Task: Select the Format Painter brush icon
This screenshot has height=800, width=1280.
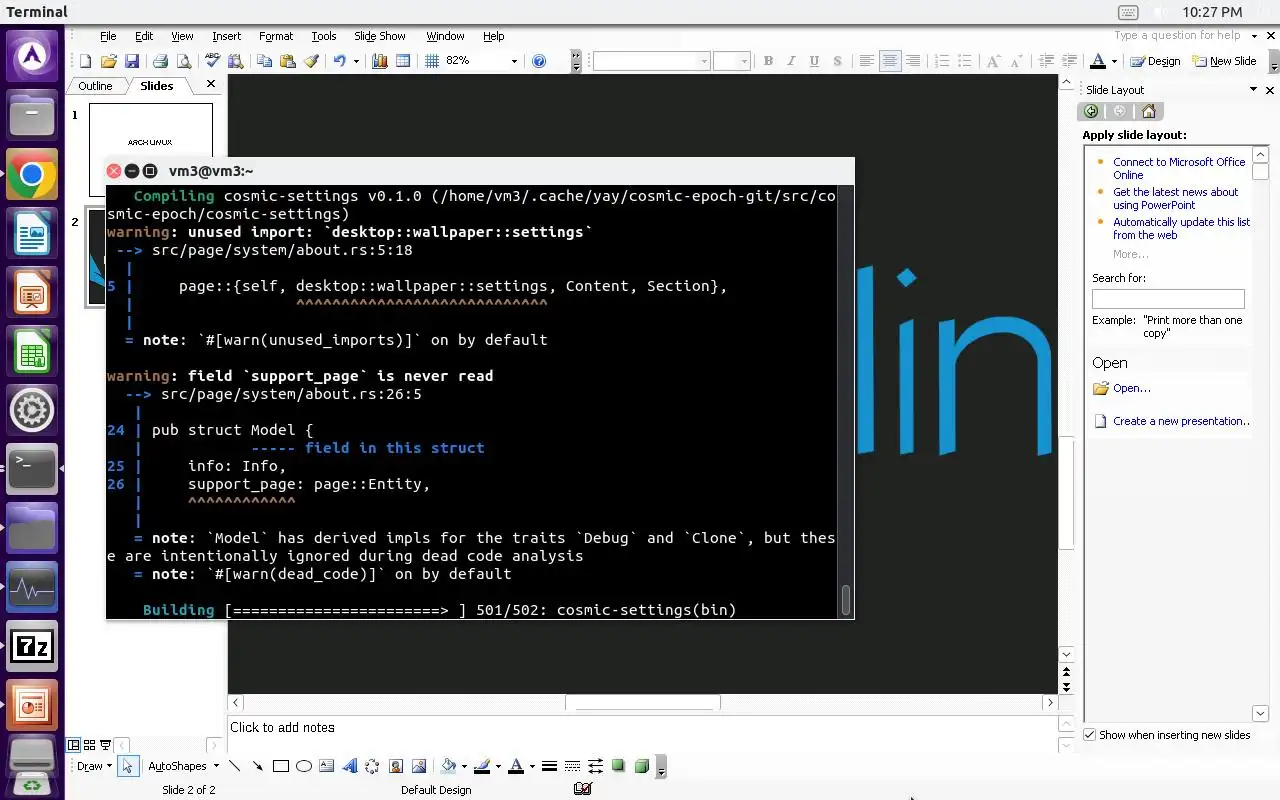Action: pyautogui.click(x=311, y=61)
